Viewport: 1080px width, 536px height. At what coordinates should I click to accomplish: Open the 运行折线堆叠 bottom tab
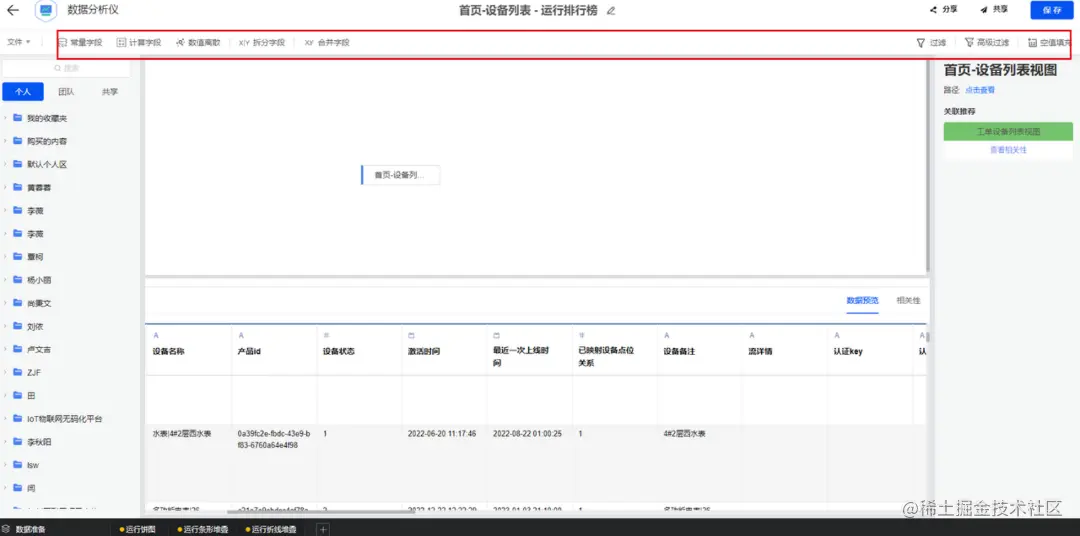[x=273, y=529]
